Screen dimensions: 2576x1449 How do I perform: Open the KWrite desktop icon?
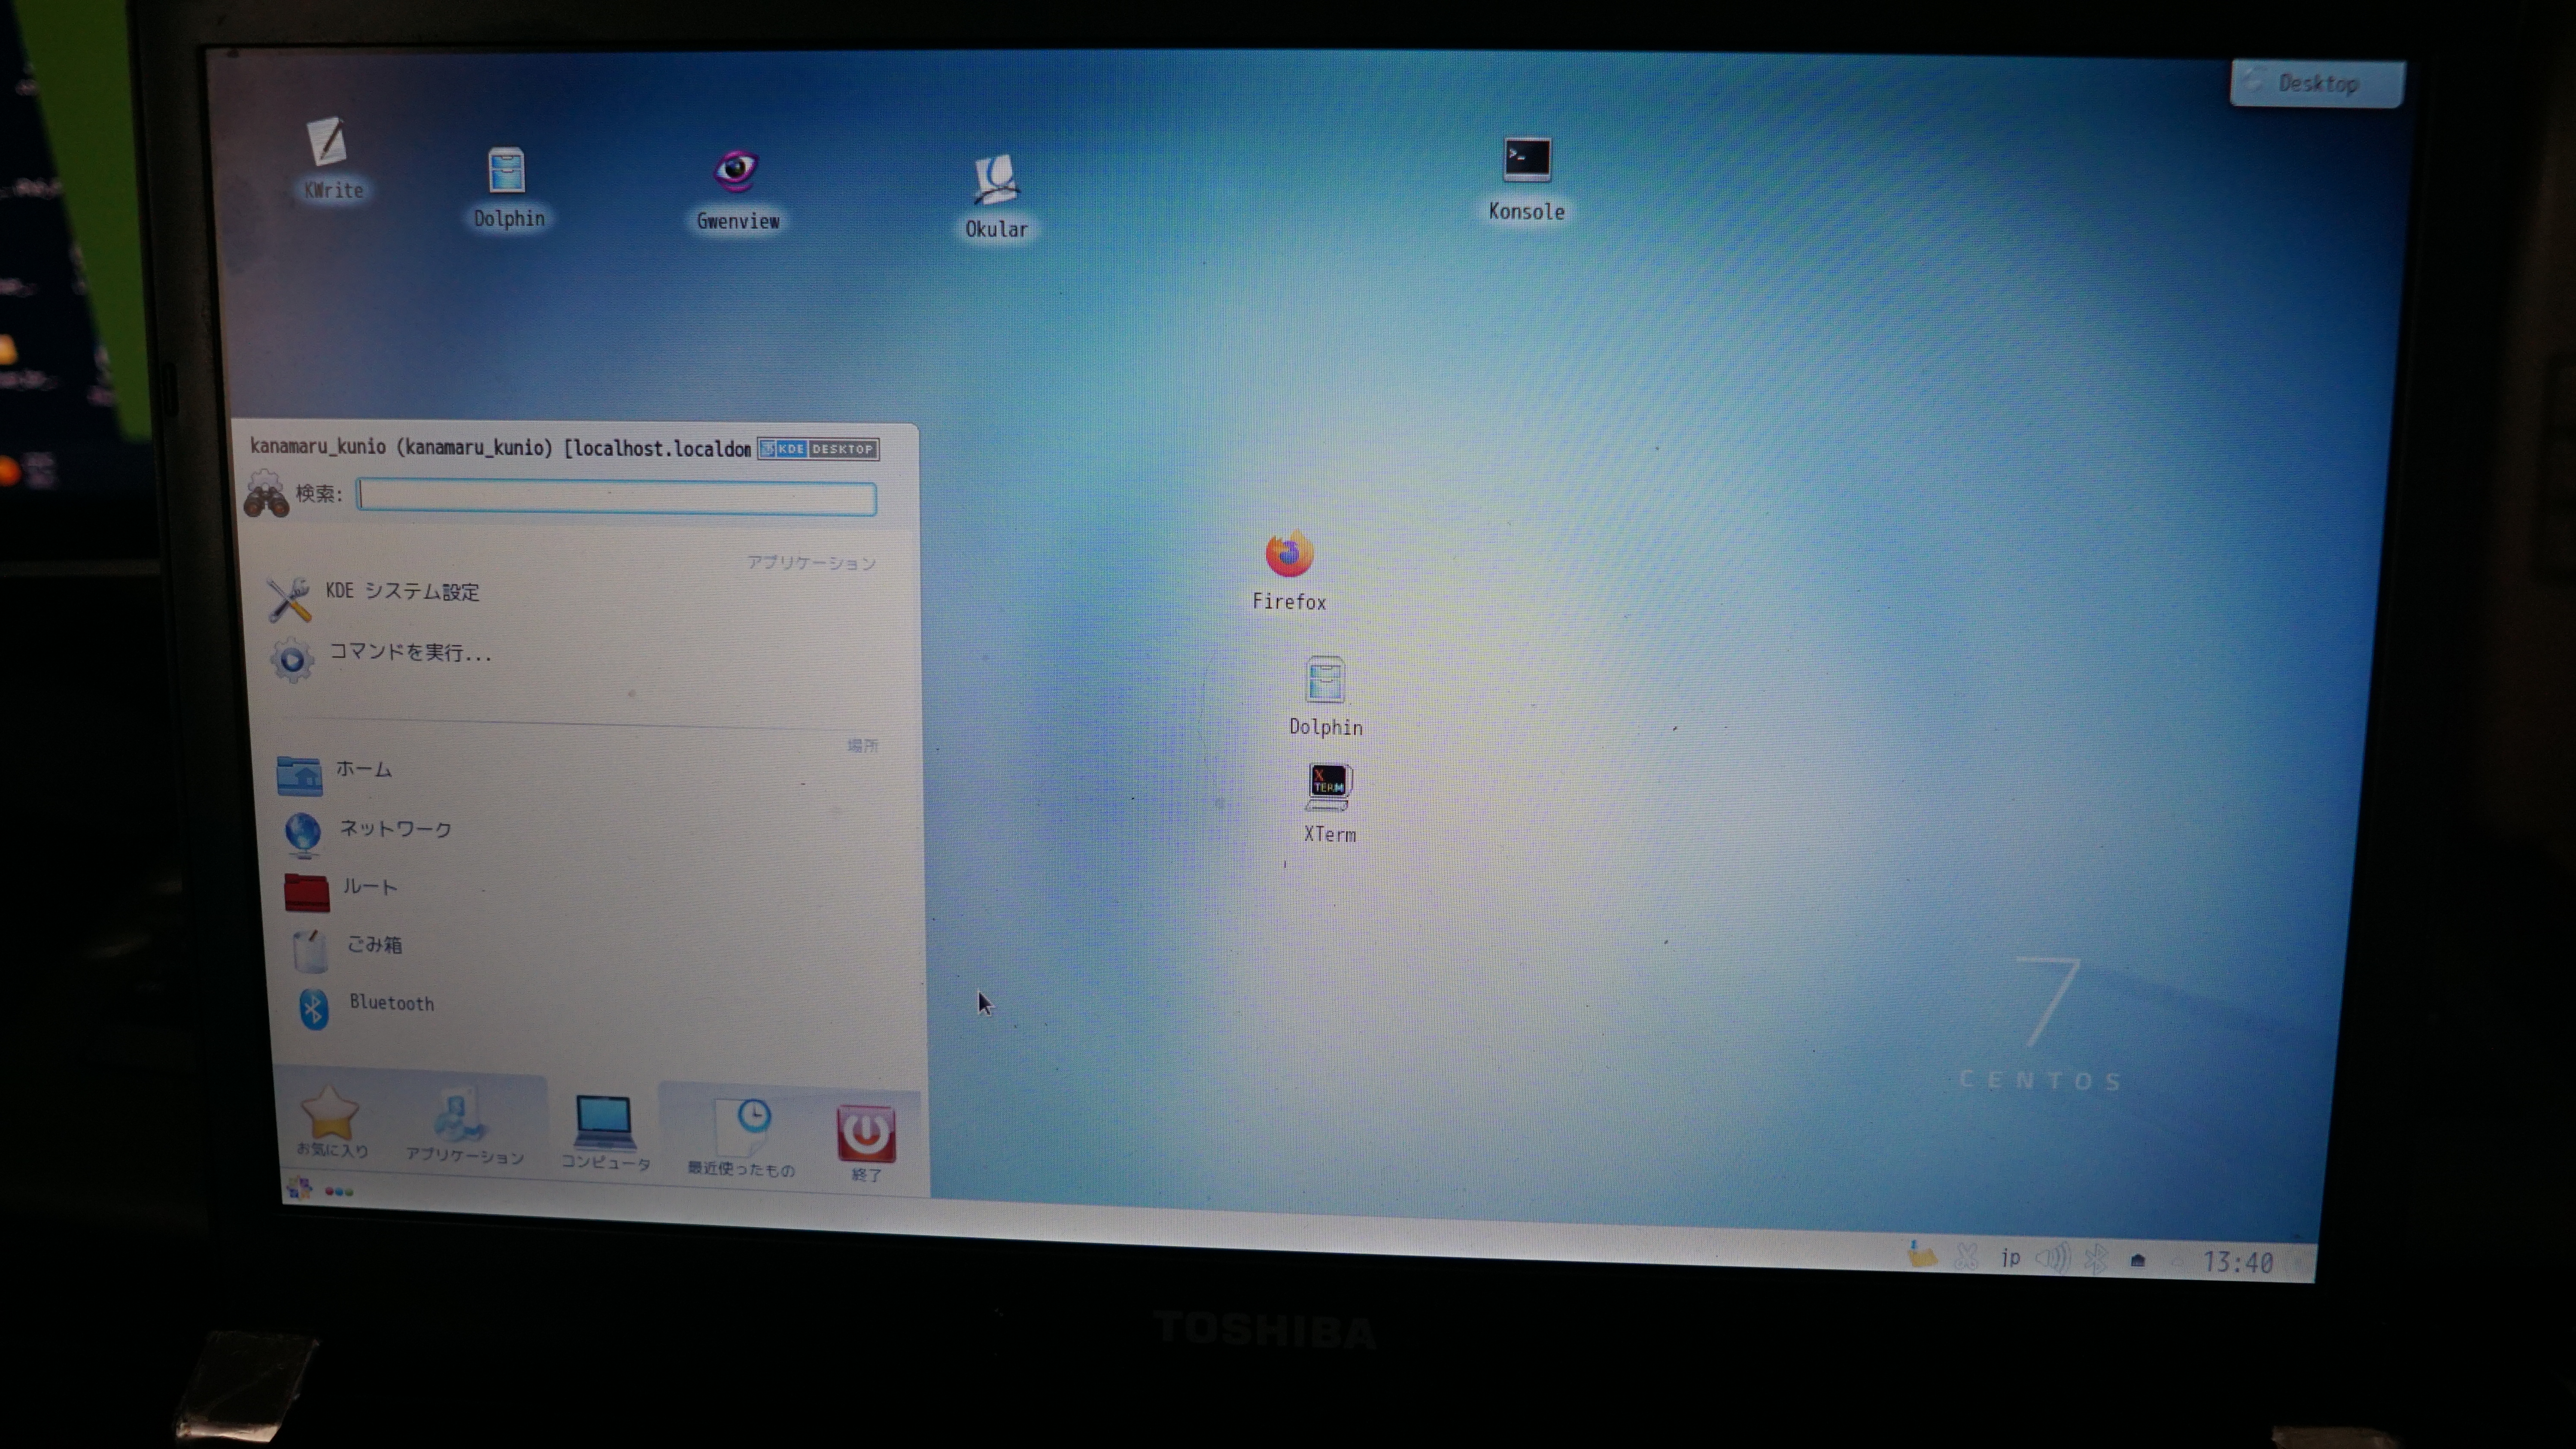[x=331, y=158]
